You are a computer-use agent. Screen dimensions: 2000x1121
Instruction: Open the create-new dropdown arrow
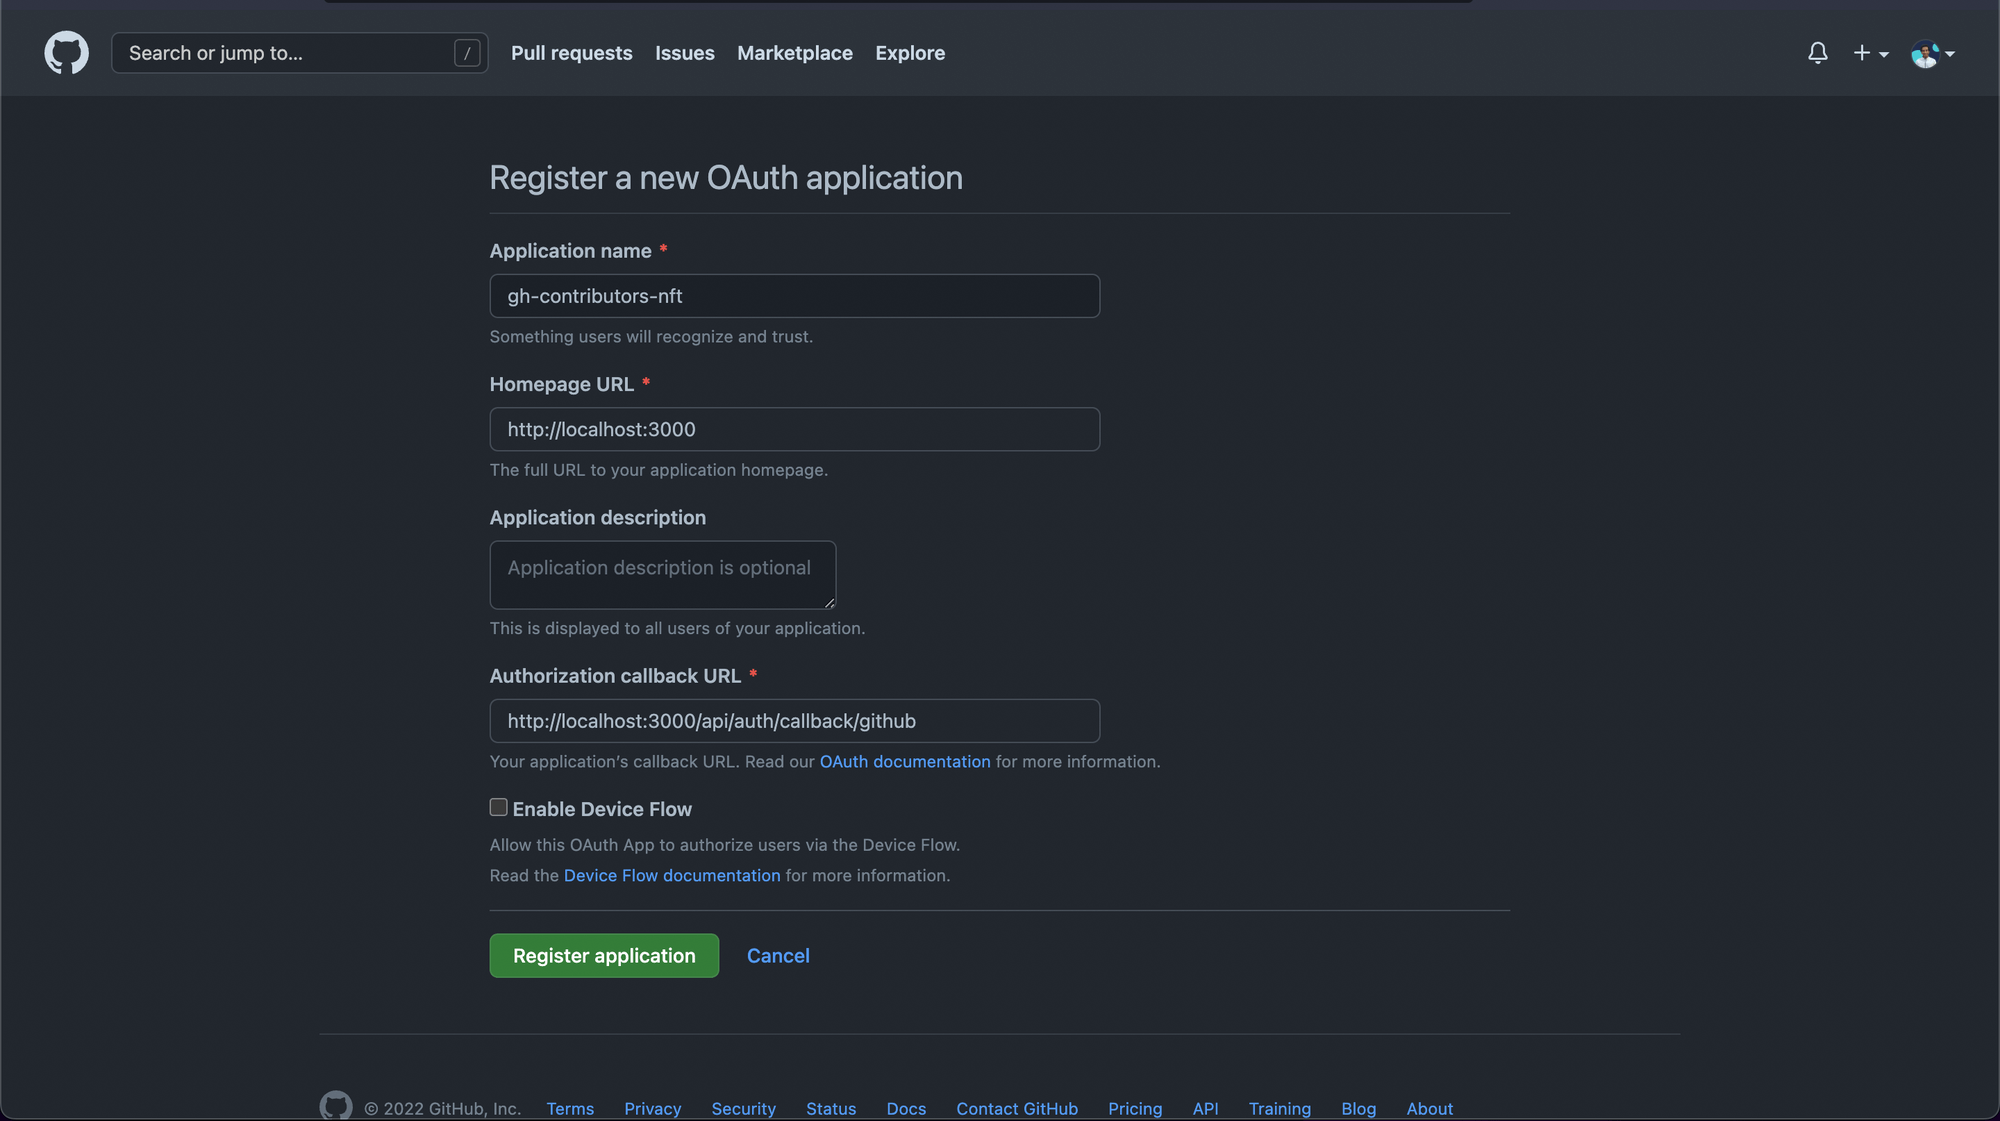[x=1883, y=56]
